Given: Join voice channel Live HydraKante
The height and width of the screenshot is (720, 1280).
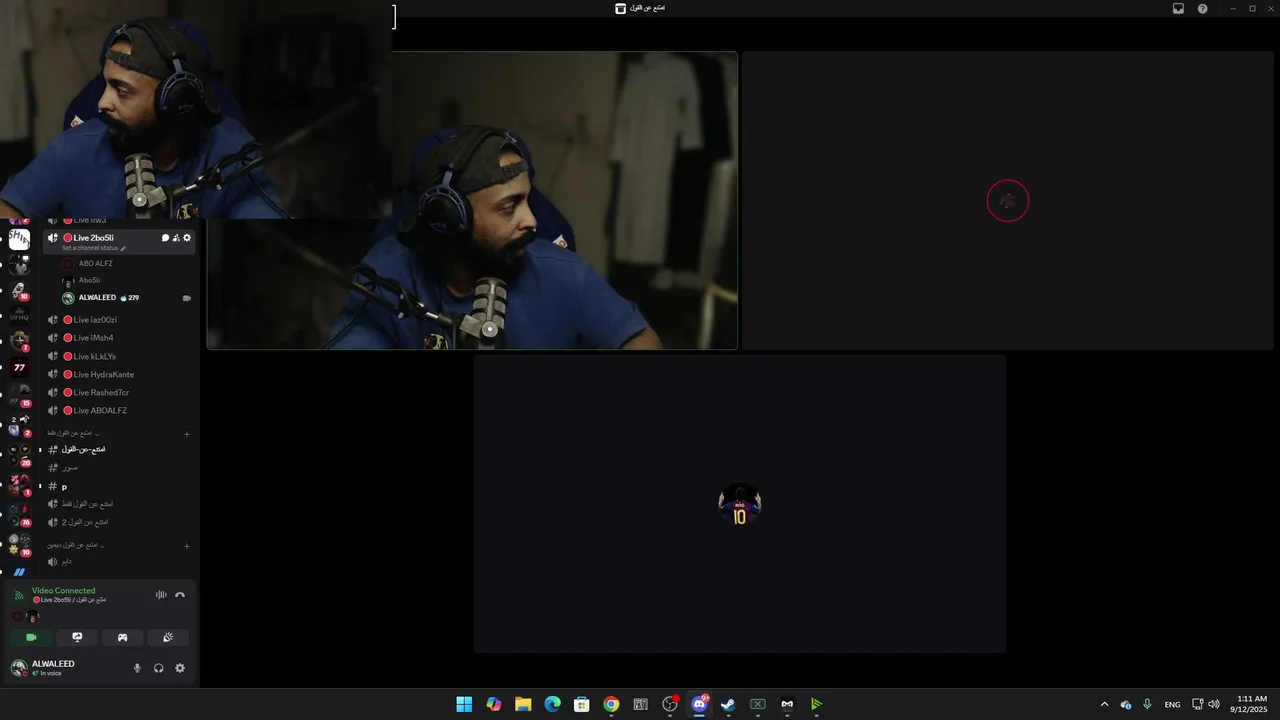Looking at the screenshot, I should click(x=118, y=374).
